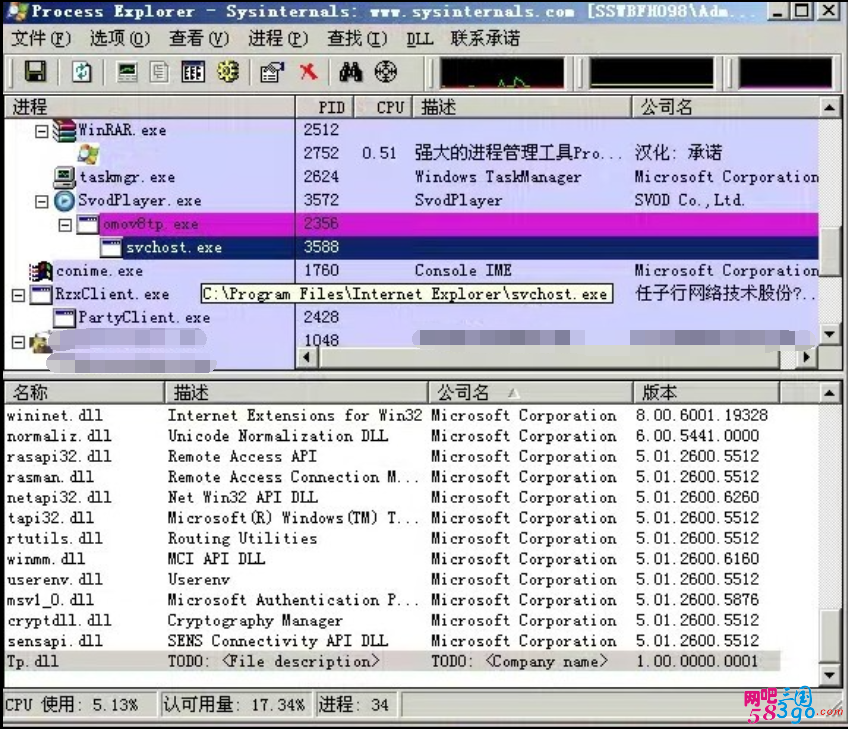The height and width of the screenshot is (729, 848).
Task: Click the DLL list scroll down arrow
Action: 830,674
